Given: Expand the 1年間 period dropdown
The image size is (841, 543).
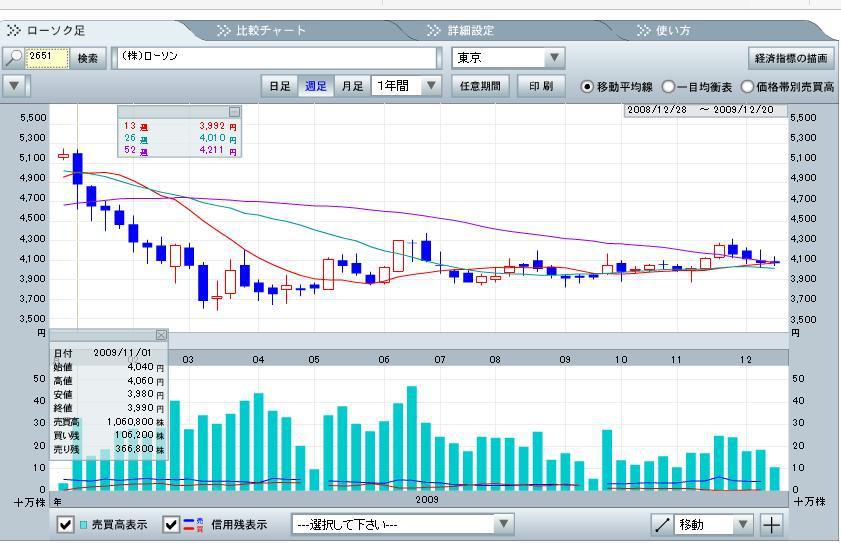Looking at the screenshot, I should point(430,86).
